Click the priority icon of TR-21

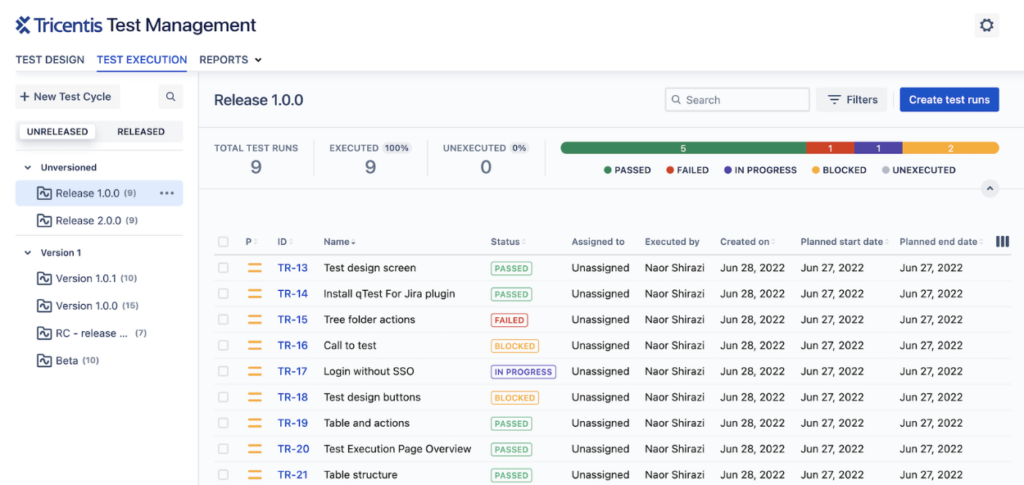(x=254, y=475)
